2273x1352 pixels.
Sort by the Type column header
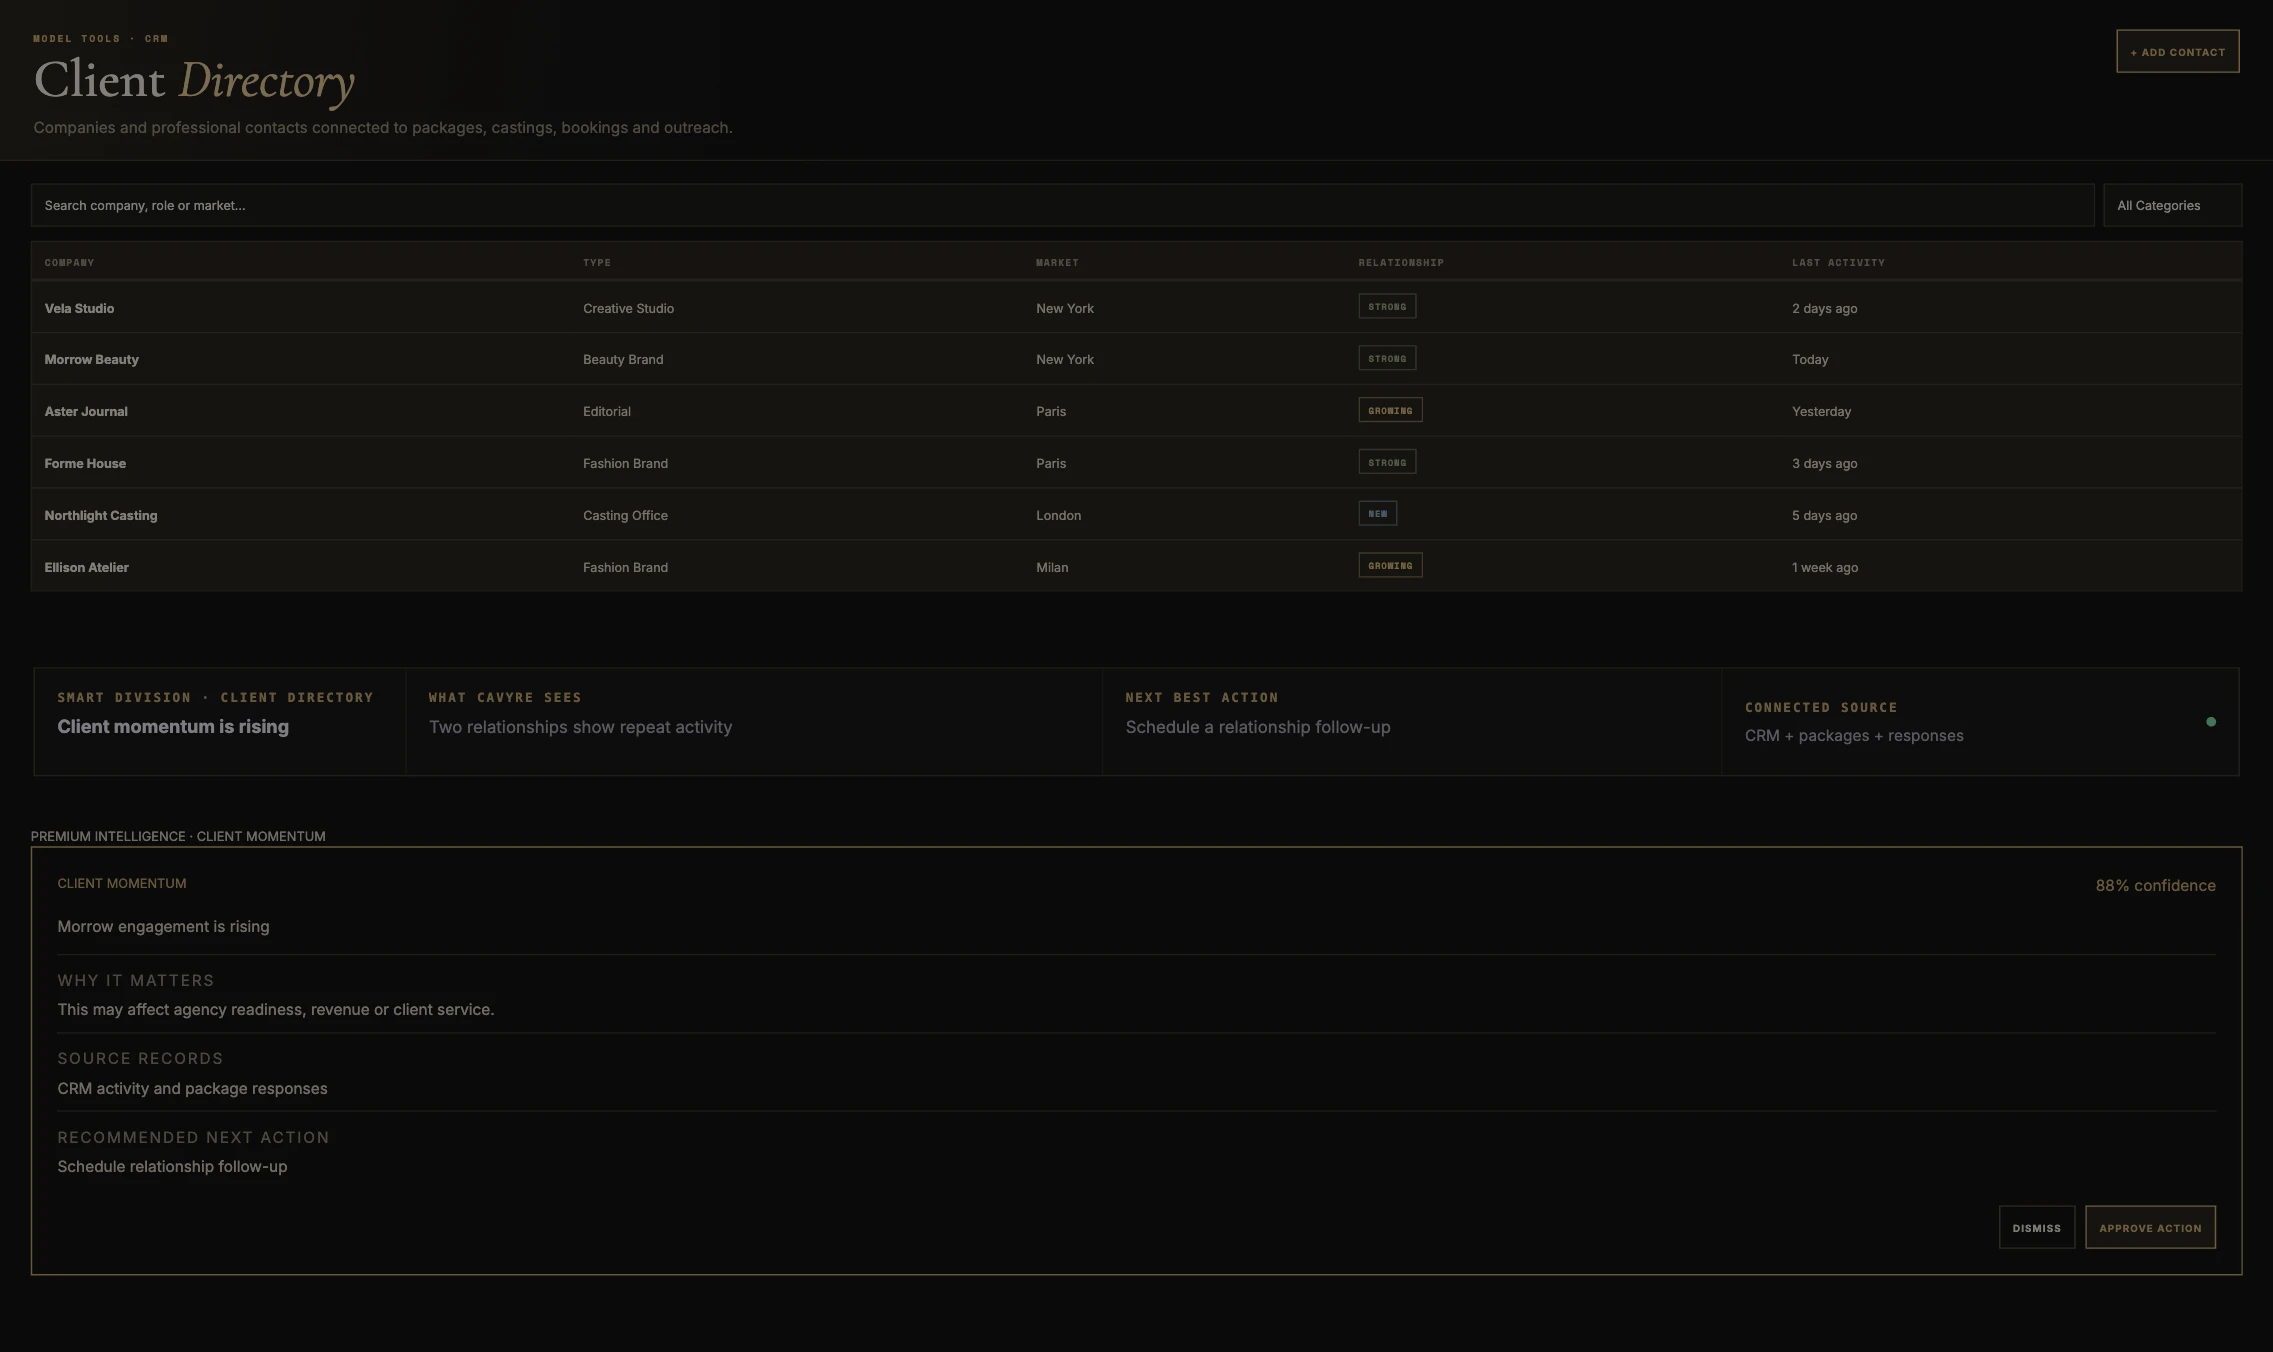tap(597, 262)
